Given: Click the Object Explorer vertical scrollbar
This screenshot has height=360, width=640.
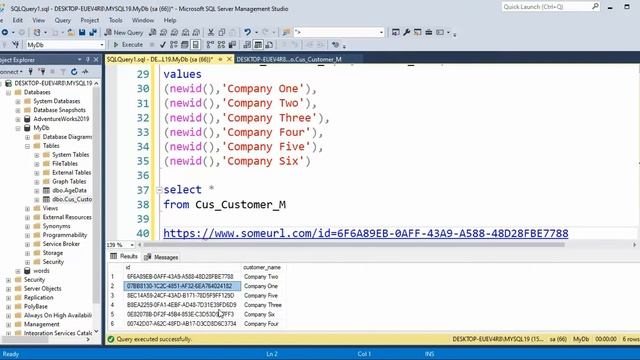Looking at the screenshot, I should [96, 194].
